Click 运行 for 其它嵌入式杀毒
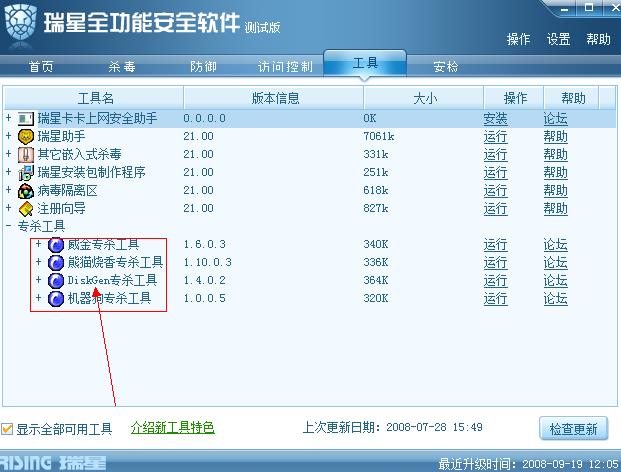The image size is (621, 472). pos(495,155)
